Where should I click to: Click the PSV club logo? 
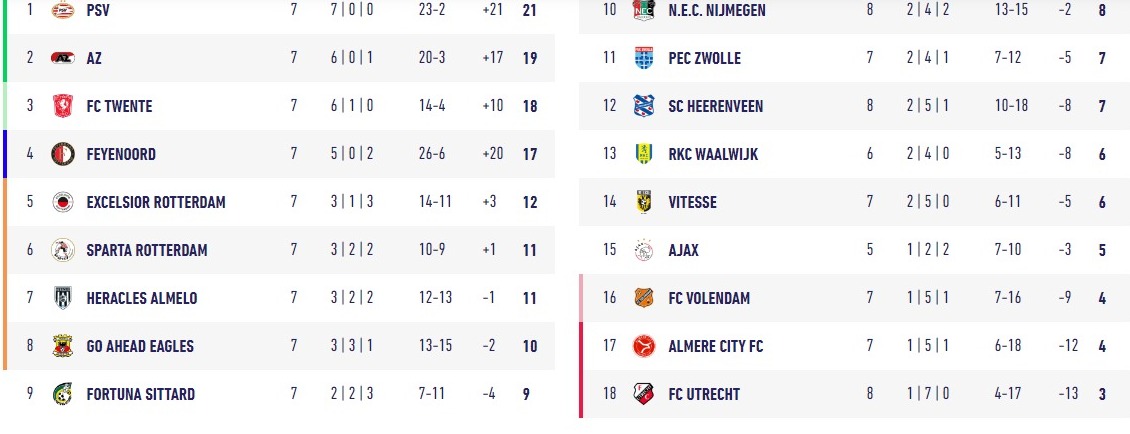63,10
